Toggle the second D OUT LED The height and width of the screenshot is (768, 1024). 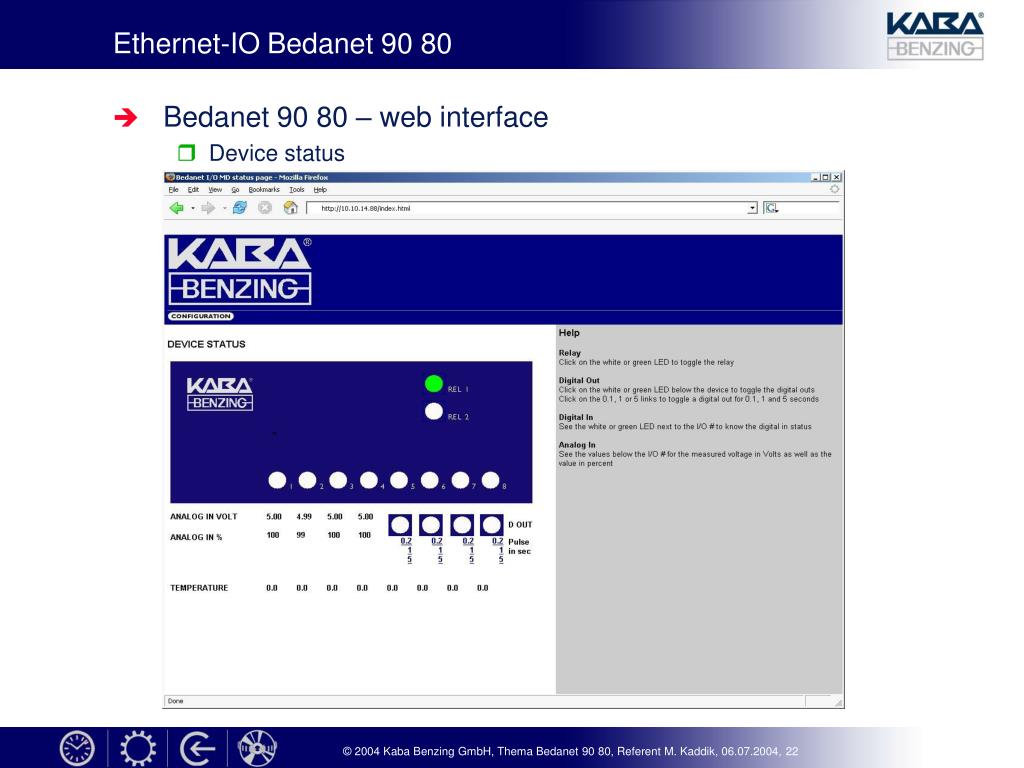pos(430,524)
